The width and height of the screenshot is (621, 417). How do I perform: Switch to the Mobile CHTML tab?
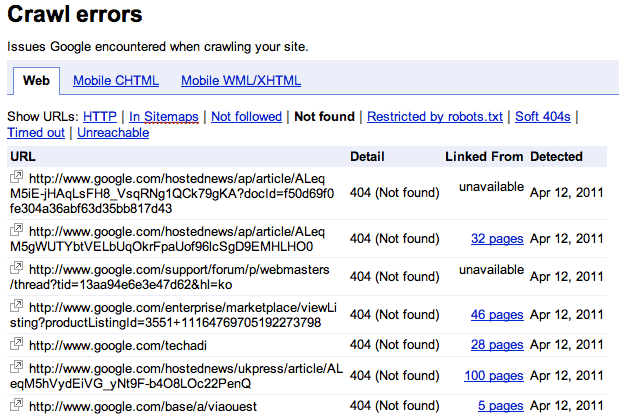point(116,81)
